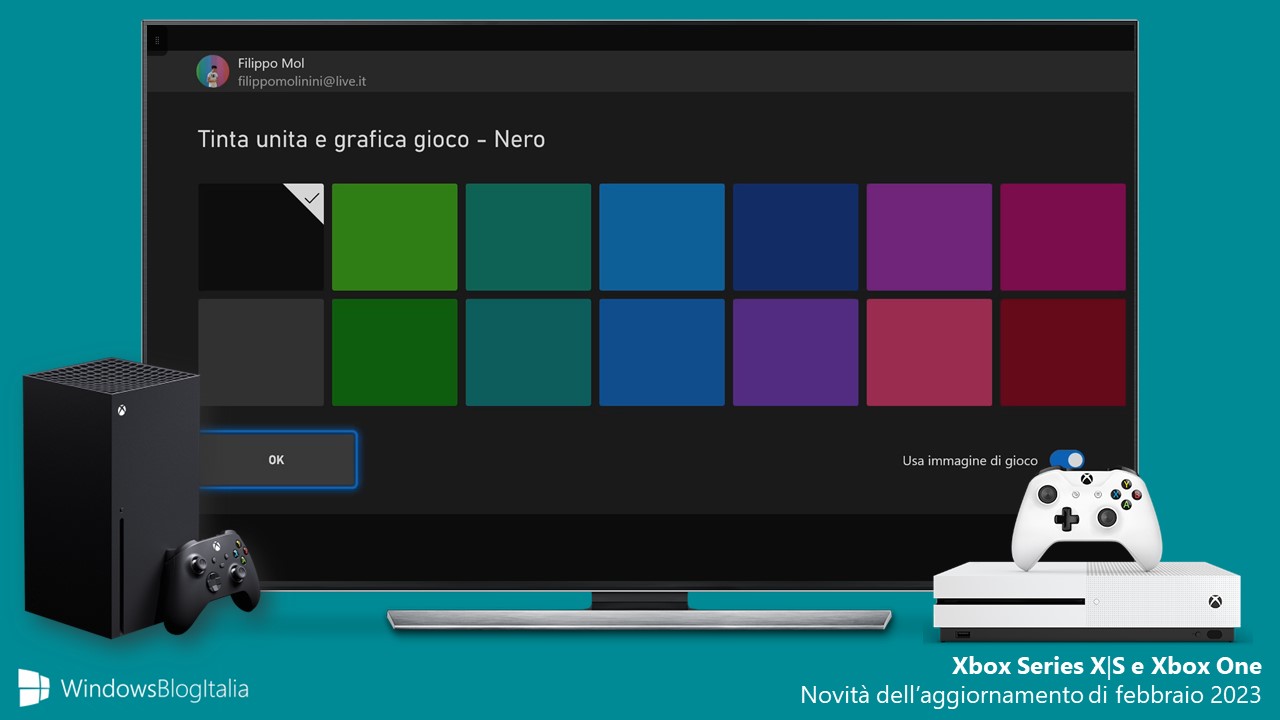Select the black color swatch with checkmark
Image resolution: width=1280 pixels, height=720 pixels.
click(261, 237)
